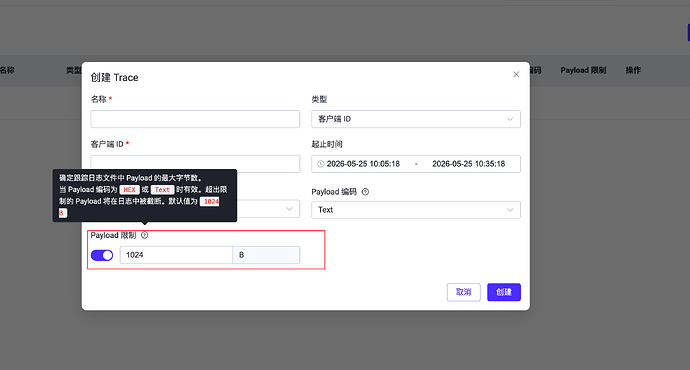Click the 创建 button
This screenshot has height=370, width=690.
[504, 292]
